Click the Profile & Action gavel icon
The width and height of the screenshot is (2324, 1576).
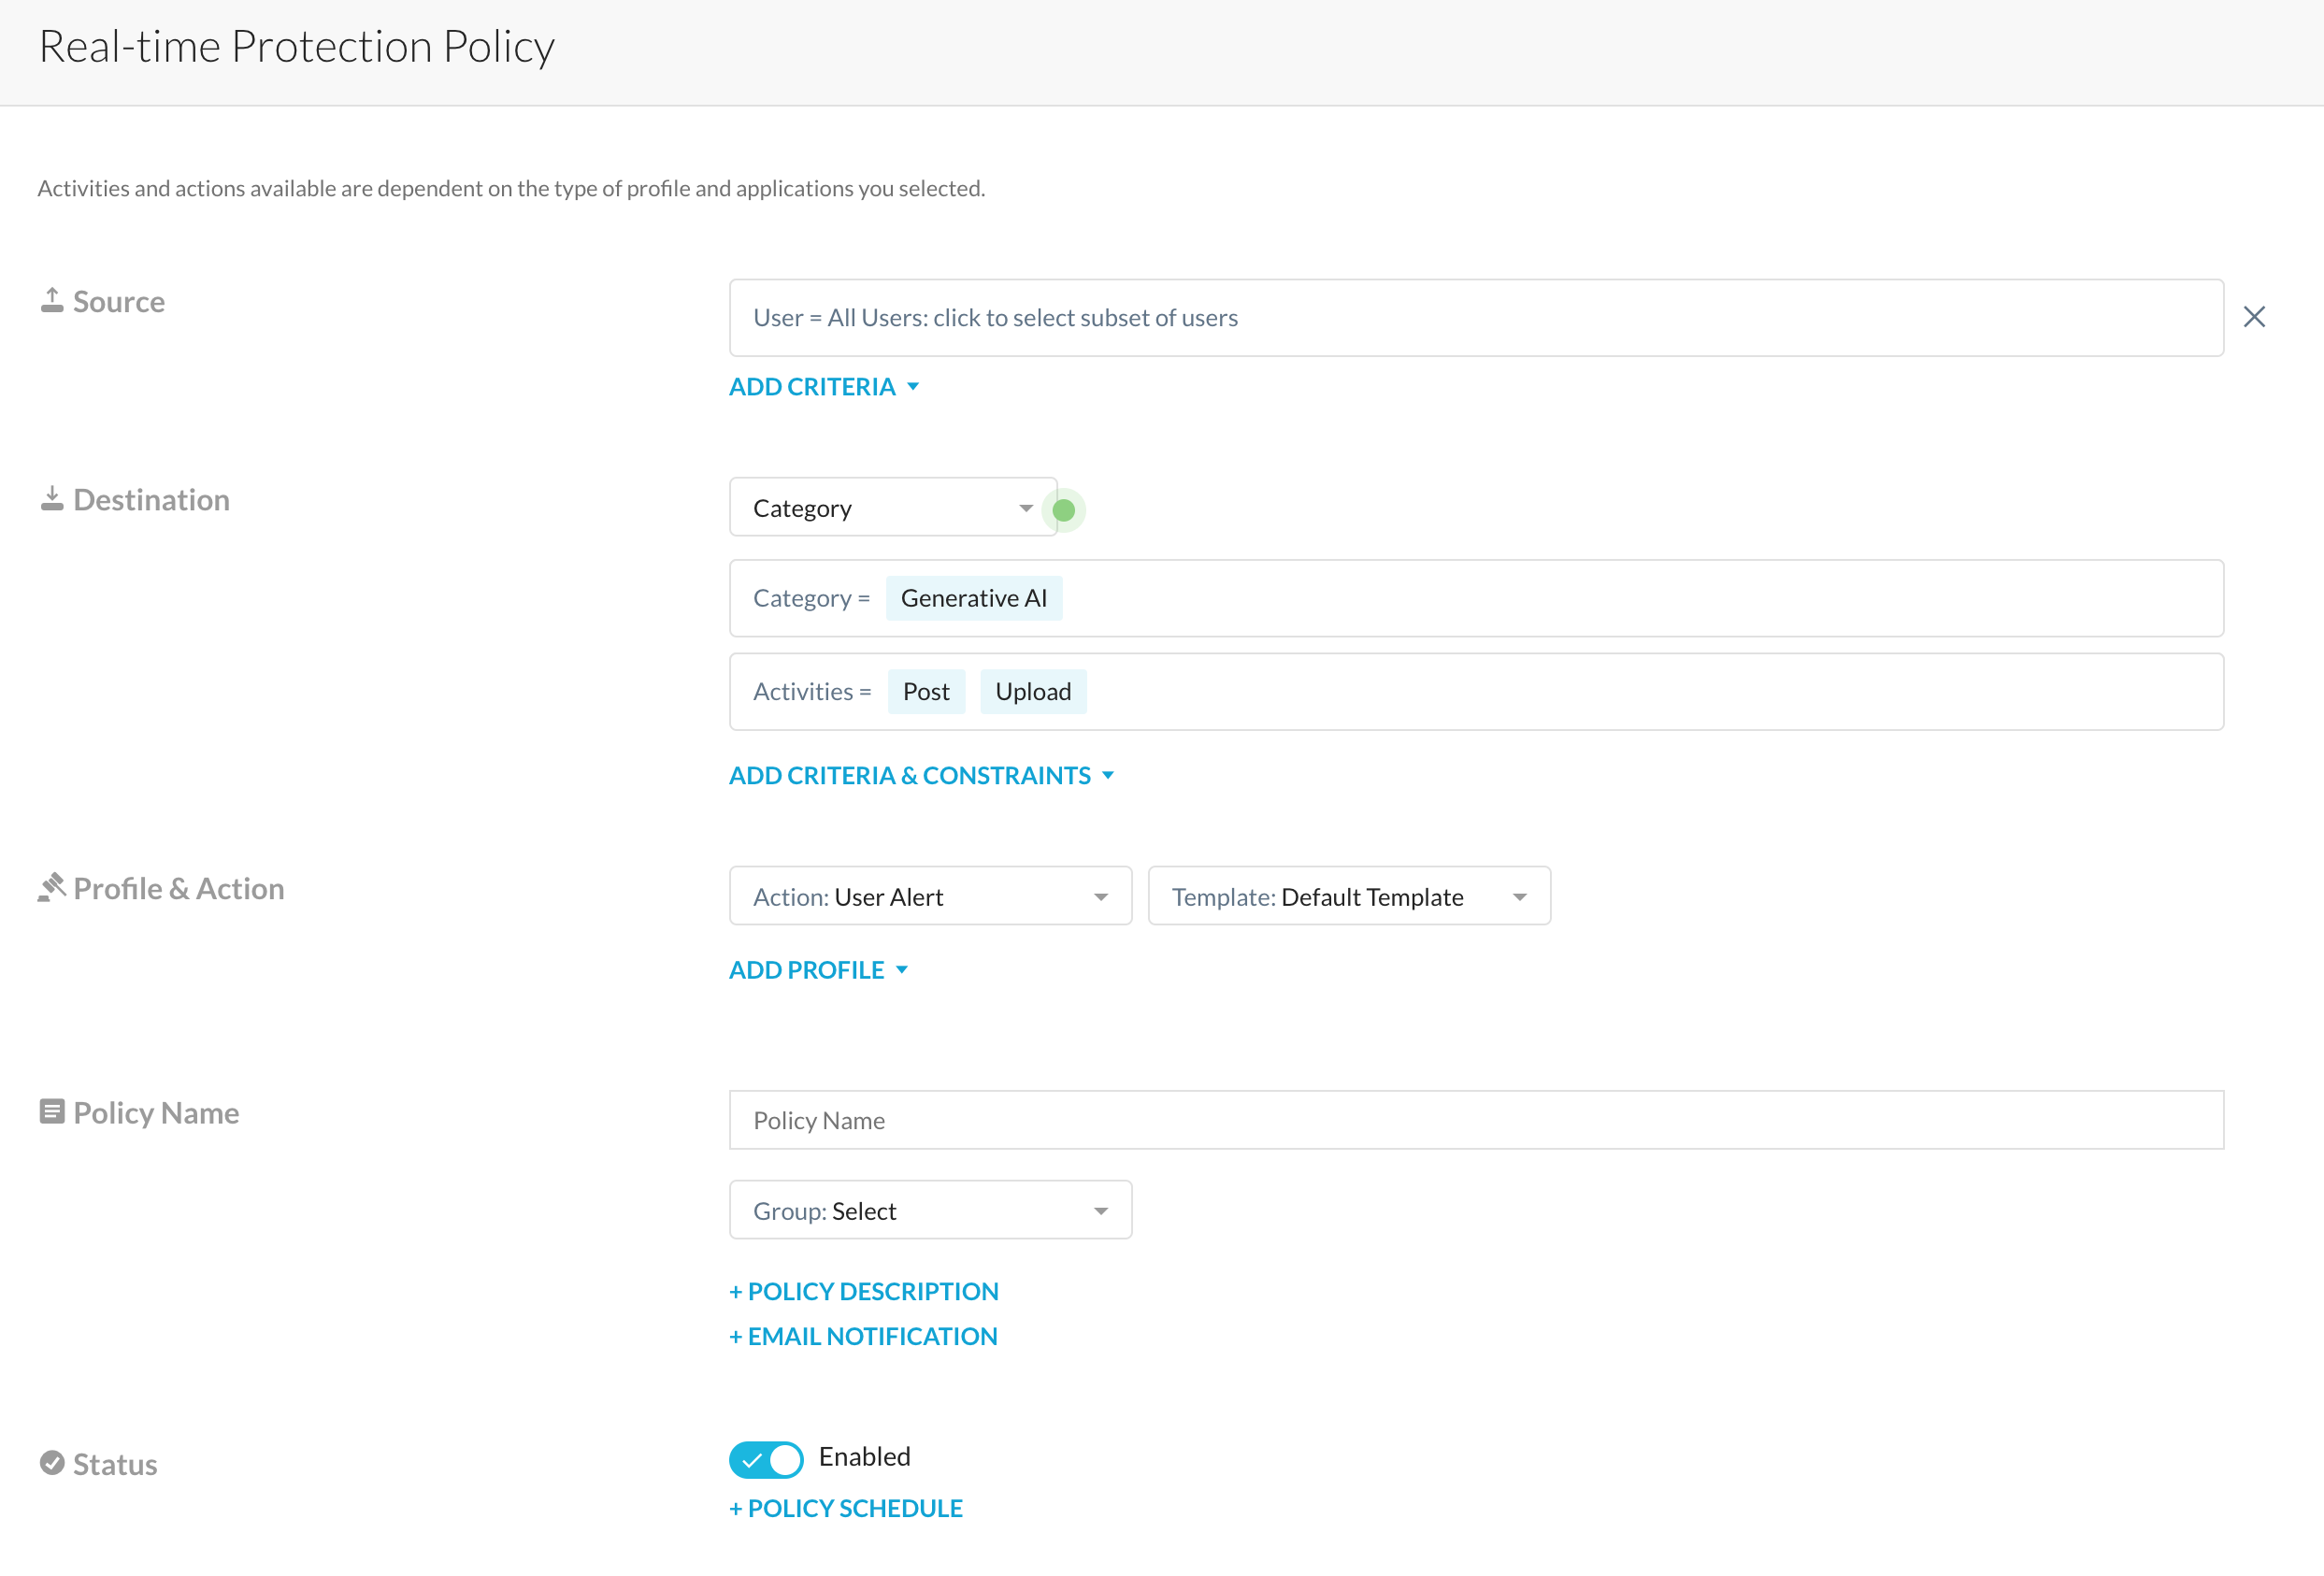point(52,887)
